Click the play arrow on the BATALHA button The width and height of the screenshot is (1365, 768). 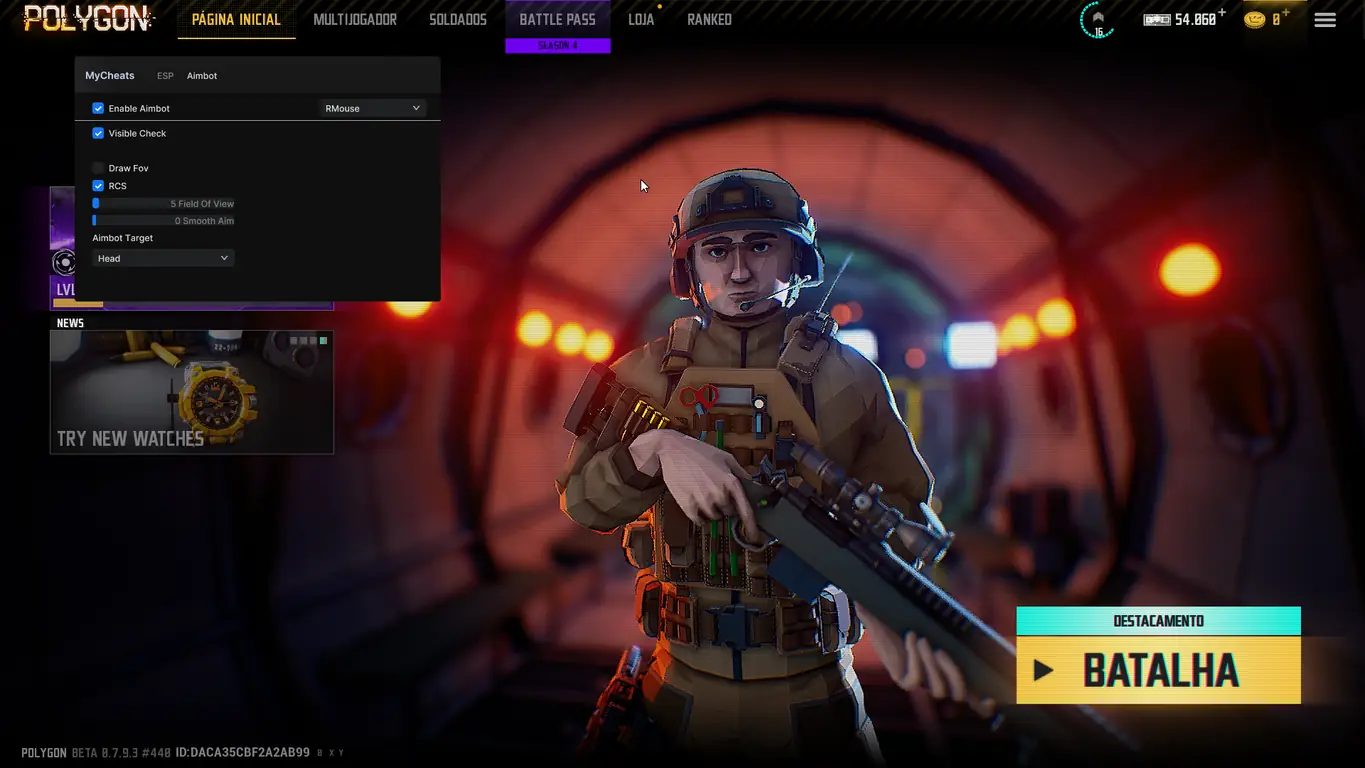1043,670
